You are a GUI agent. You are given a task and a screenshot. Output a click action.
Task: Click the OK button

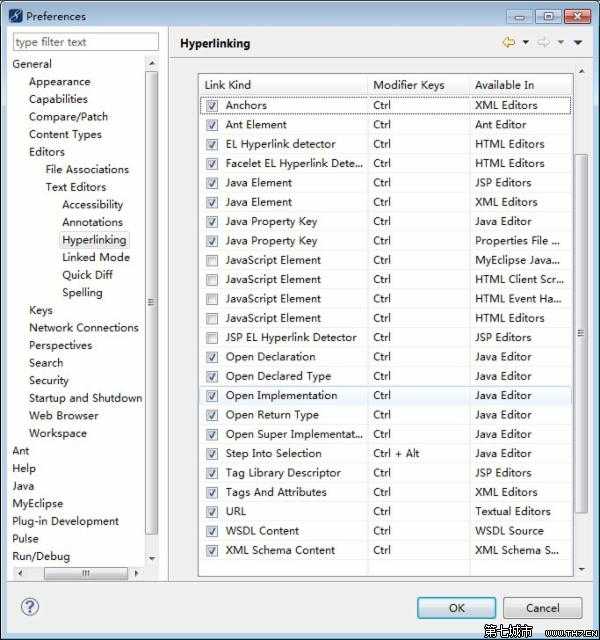pyautogui.click(x=456, y=608)
